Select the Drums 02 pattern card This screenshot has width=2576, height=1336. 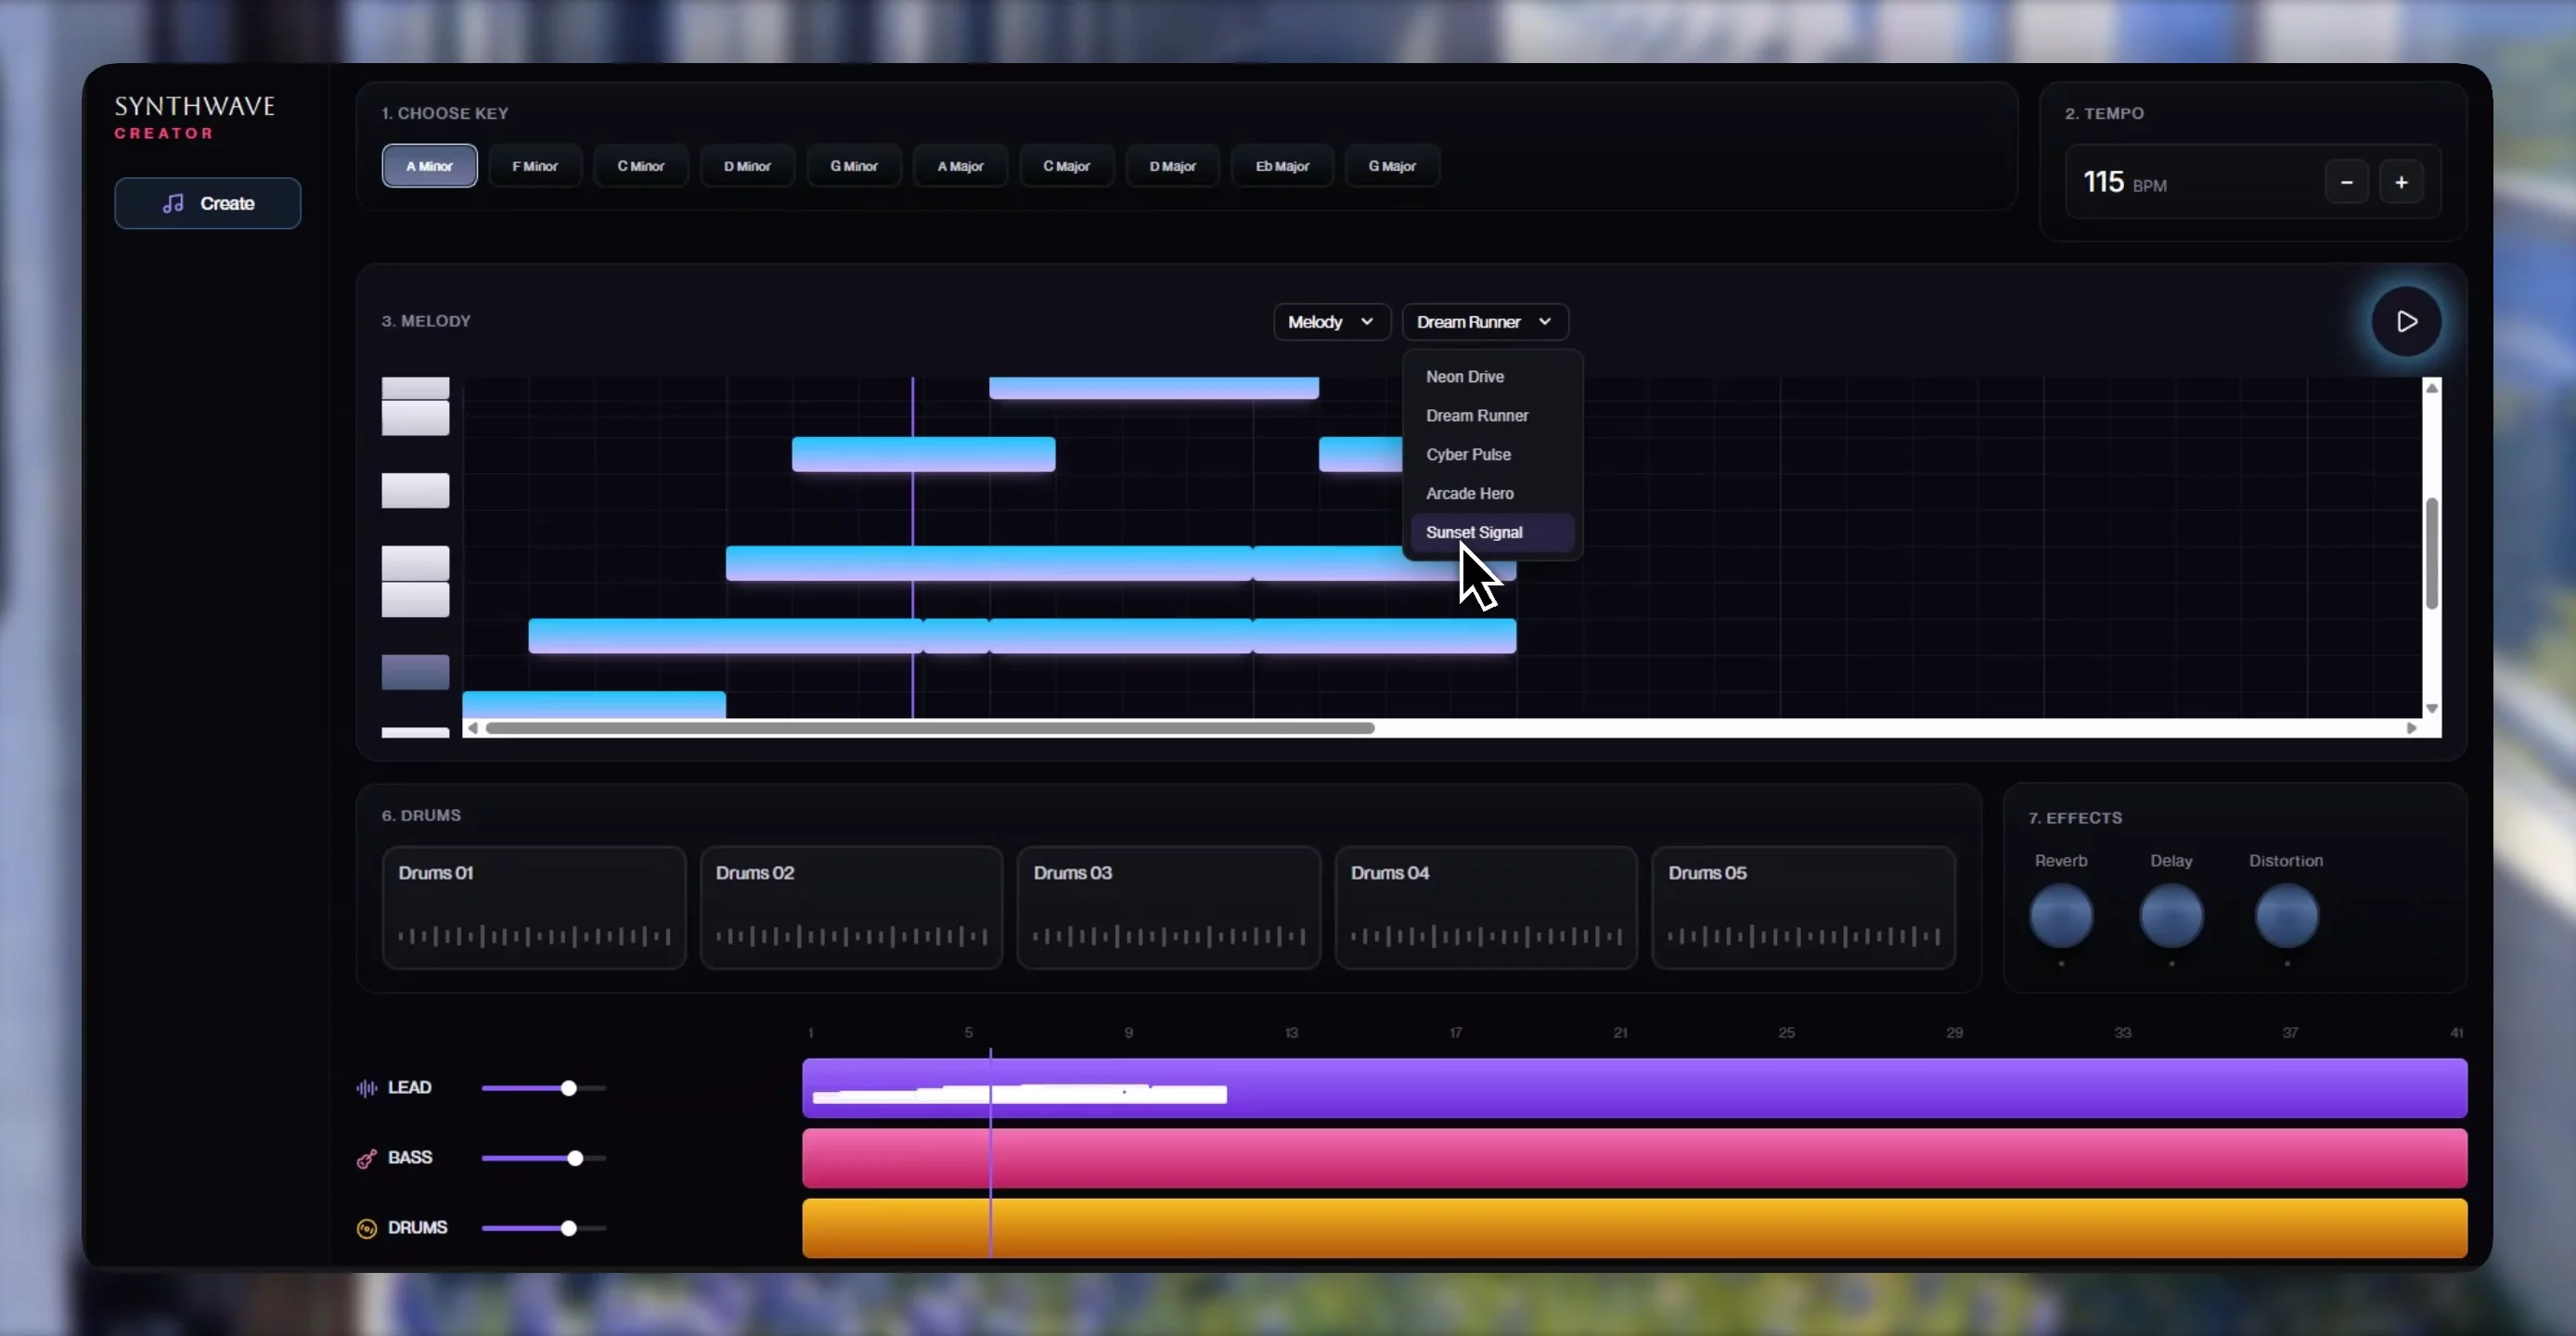(851, 908)
